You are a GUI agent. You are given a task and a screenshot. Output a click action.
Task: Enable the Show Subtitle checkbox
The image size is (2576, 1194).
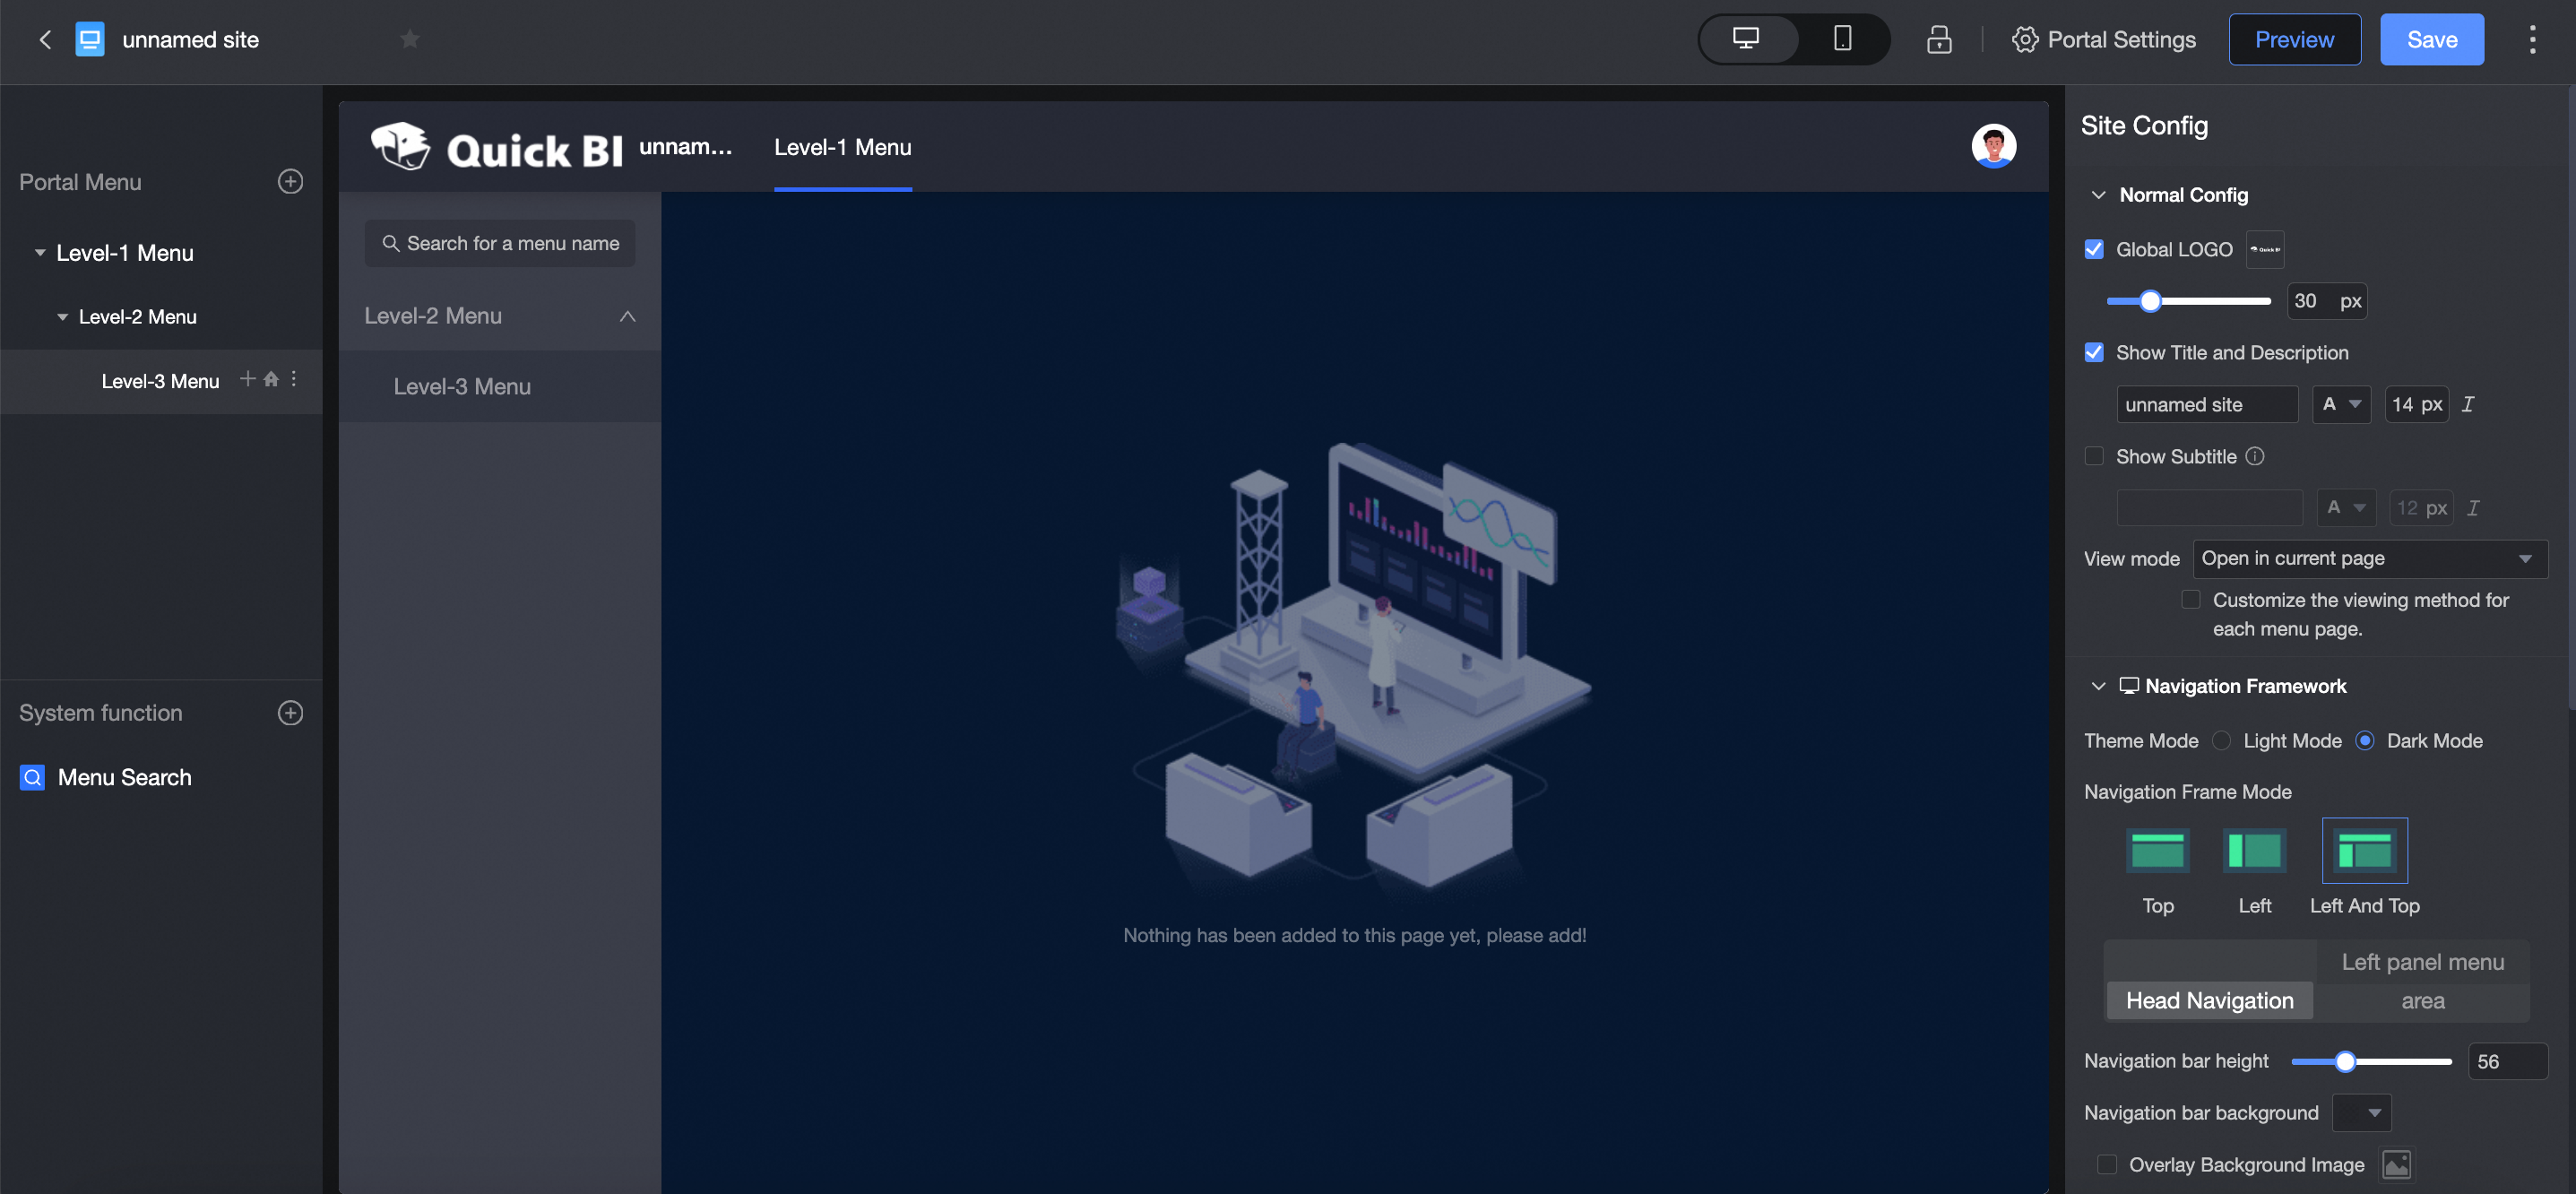[2093, 456]
